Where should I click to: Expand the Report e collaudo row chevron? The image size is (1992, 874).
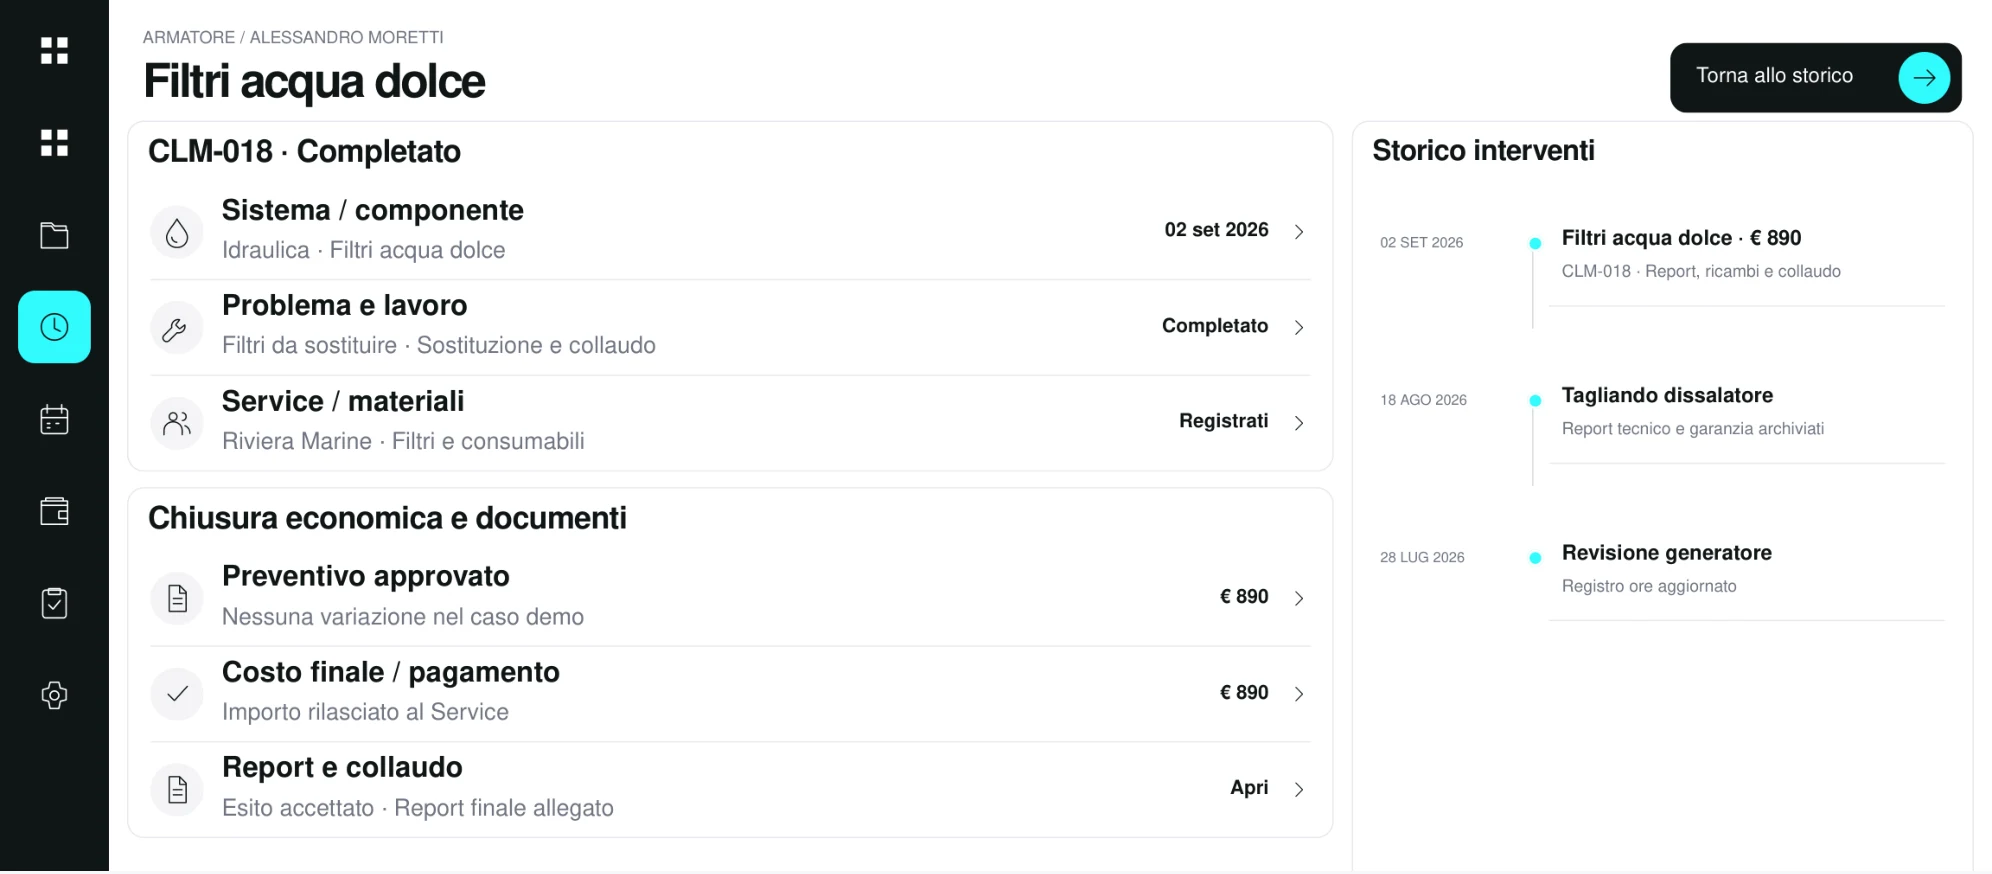pyautogui.click(x=1299, y=789)
